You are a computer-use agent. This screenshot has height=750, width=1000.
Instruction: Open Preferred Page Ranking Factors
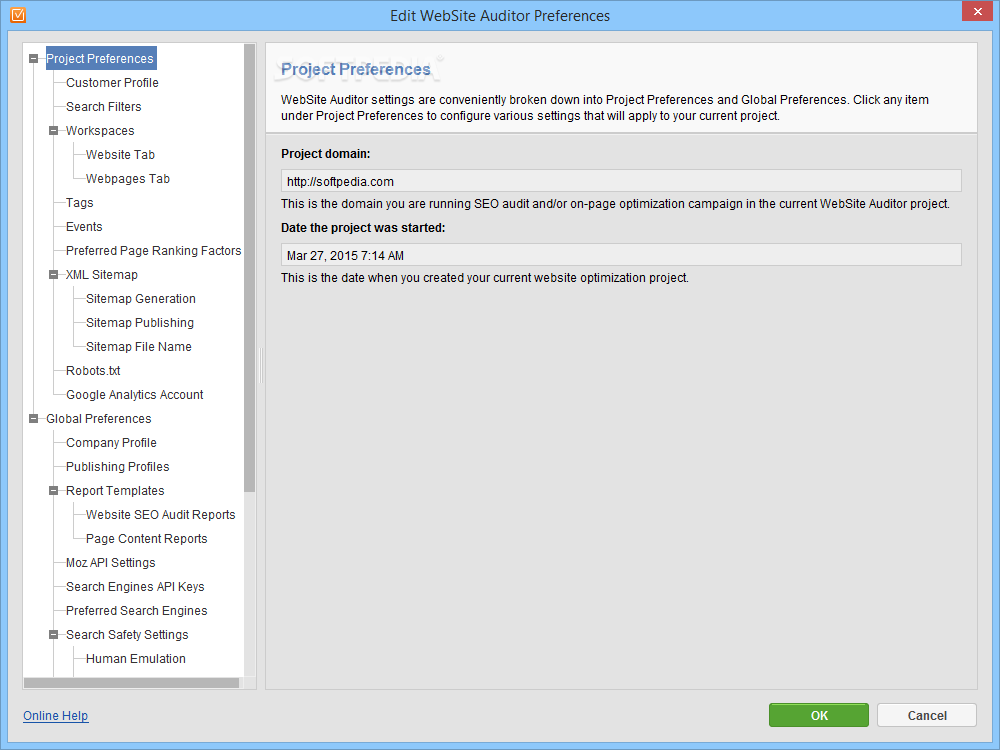154,251
